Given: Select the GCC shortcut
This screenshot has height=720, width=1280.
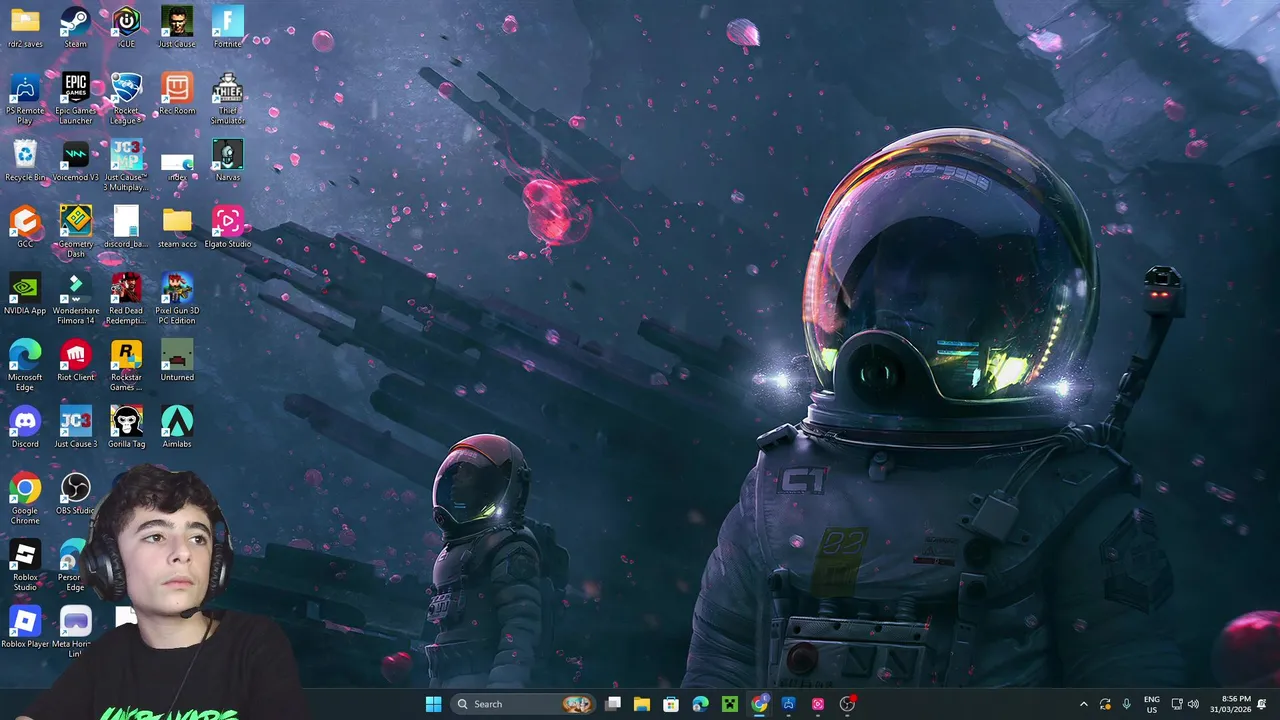Looking at the screenshot, I should 25,227.
